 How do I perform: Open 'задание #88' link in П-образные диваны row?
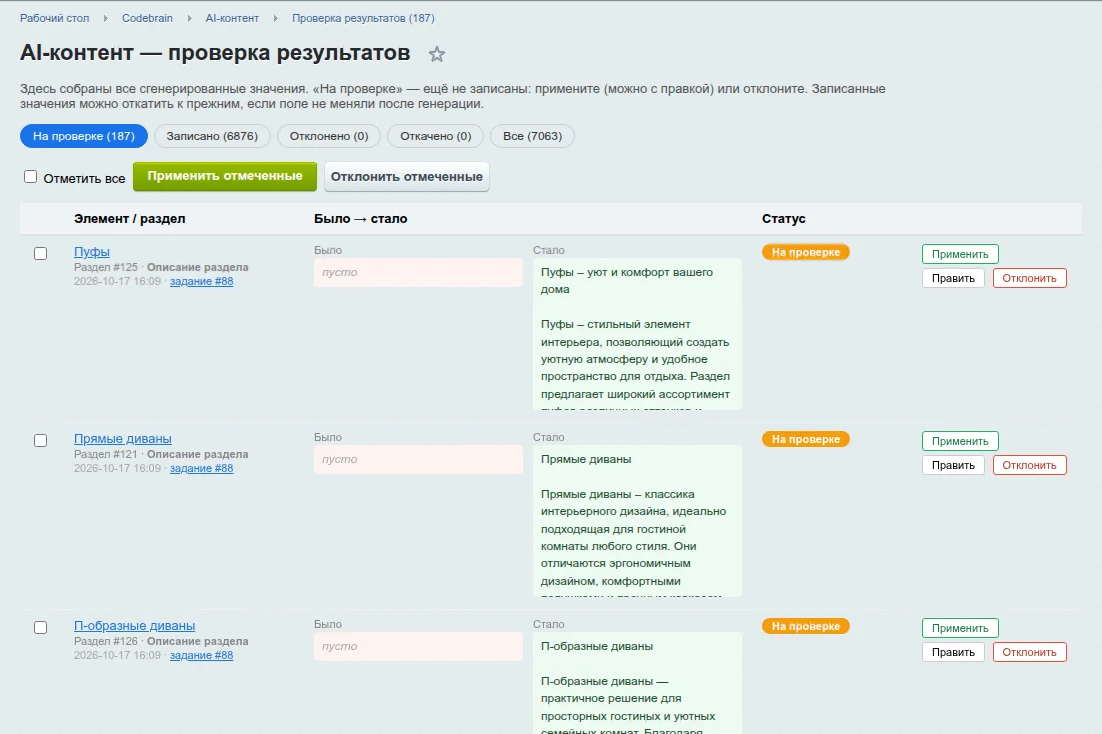(202, 655)
